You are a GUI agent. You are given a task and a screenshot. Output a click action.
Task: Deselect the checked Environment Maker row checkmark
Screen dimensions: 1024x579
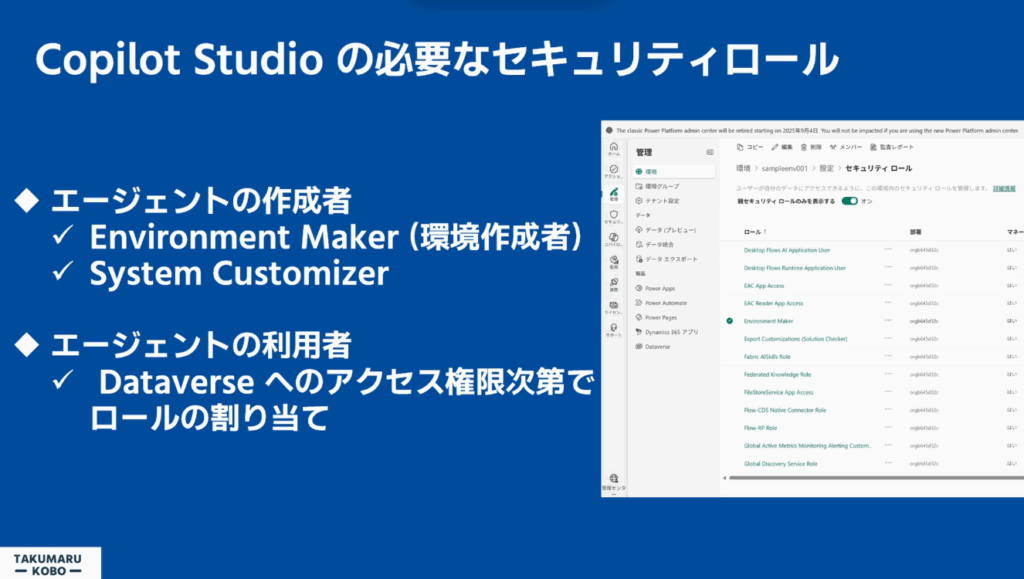[730, 321]
